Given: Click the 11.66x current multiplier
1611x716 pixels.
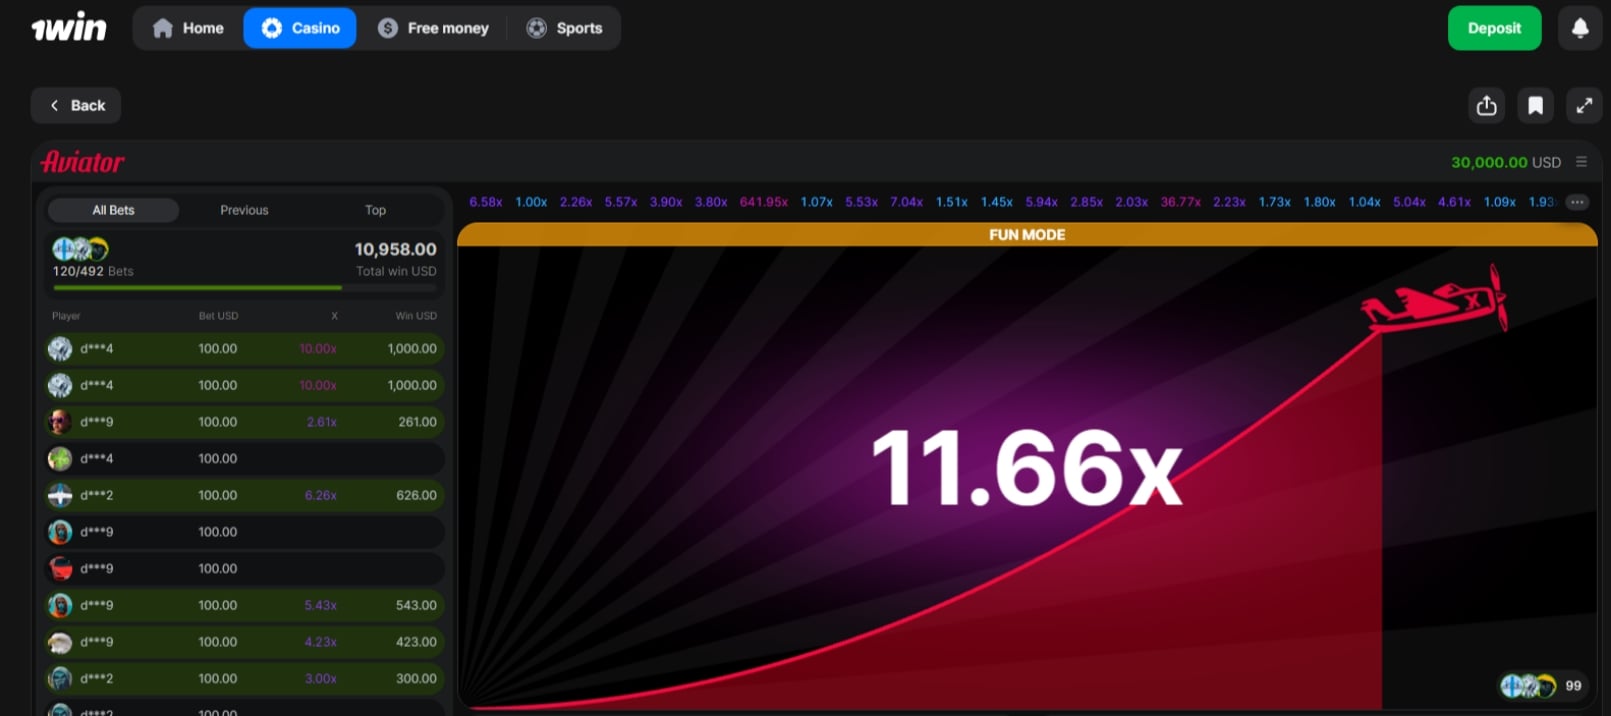Looking at the screenshot, I should [1027, 468].
